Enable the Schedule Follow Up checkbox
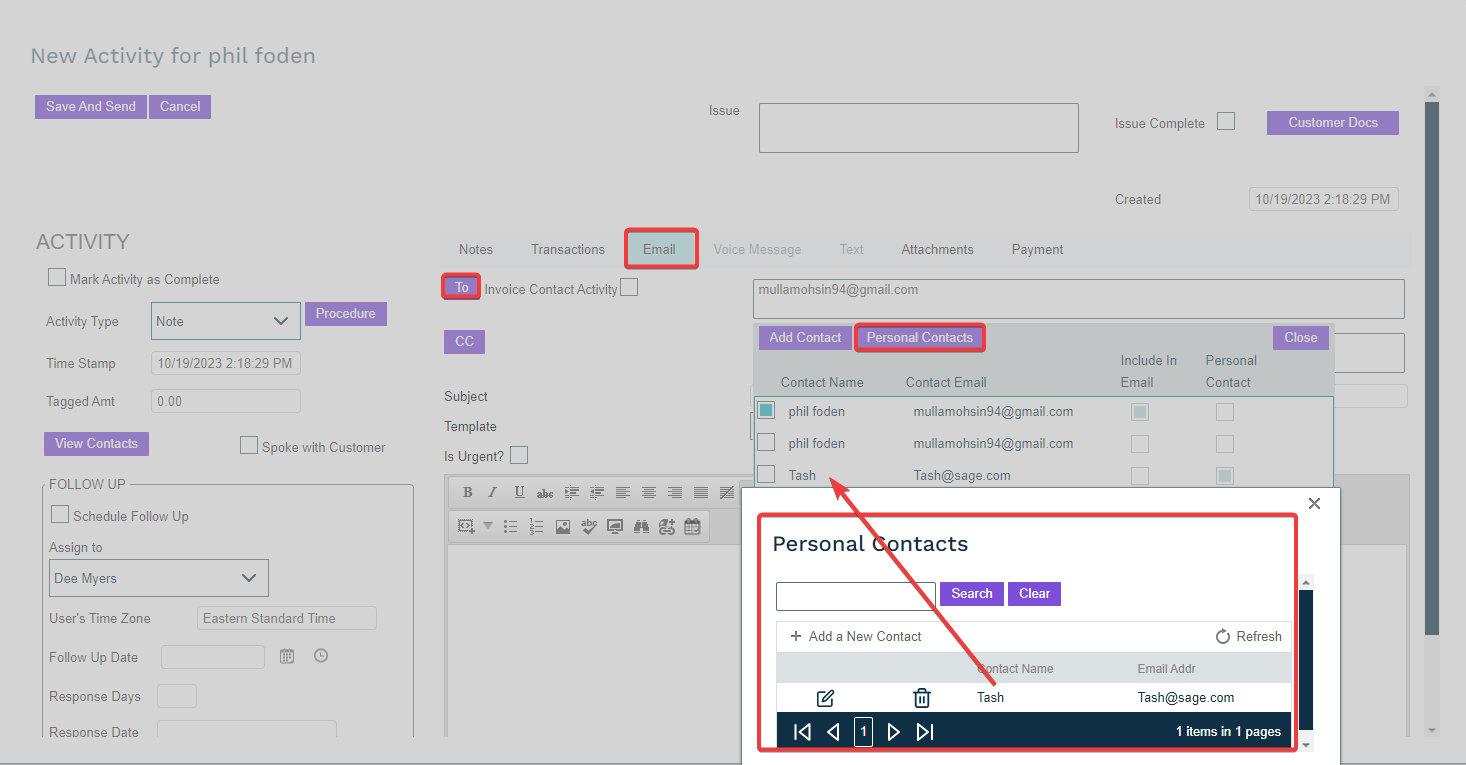The image size is (1466, 765). tap(60, 515)
